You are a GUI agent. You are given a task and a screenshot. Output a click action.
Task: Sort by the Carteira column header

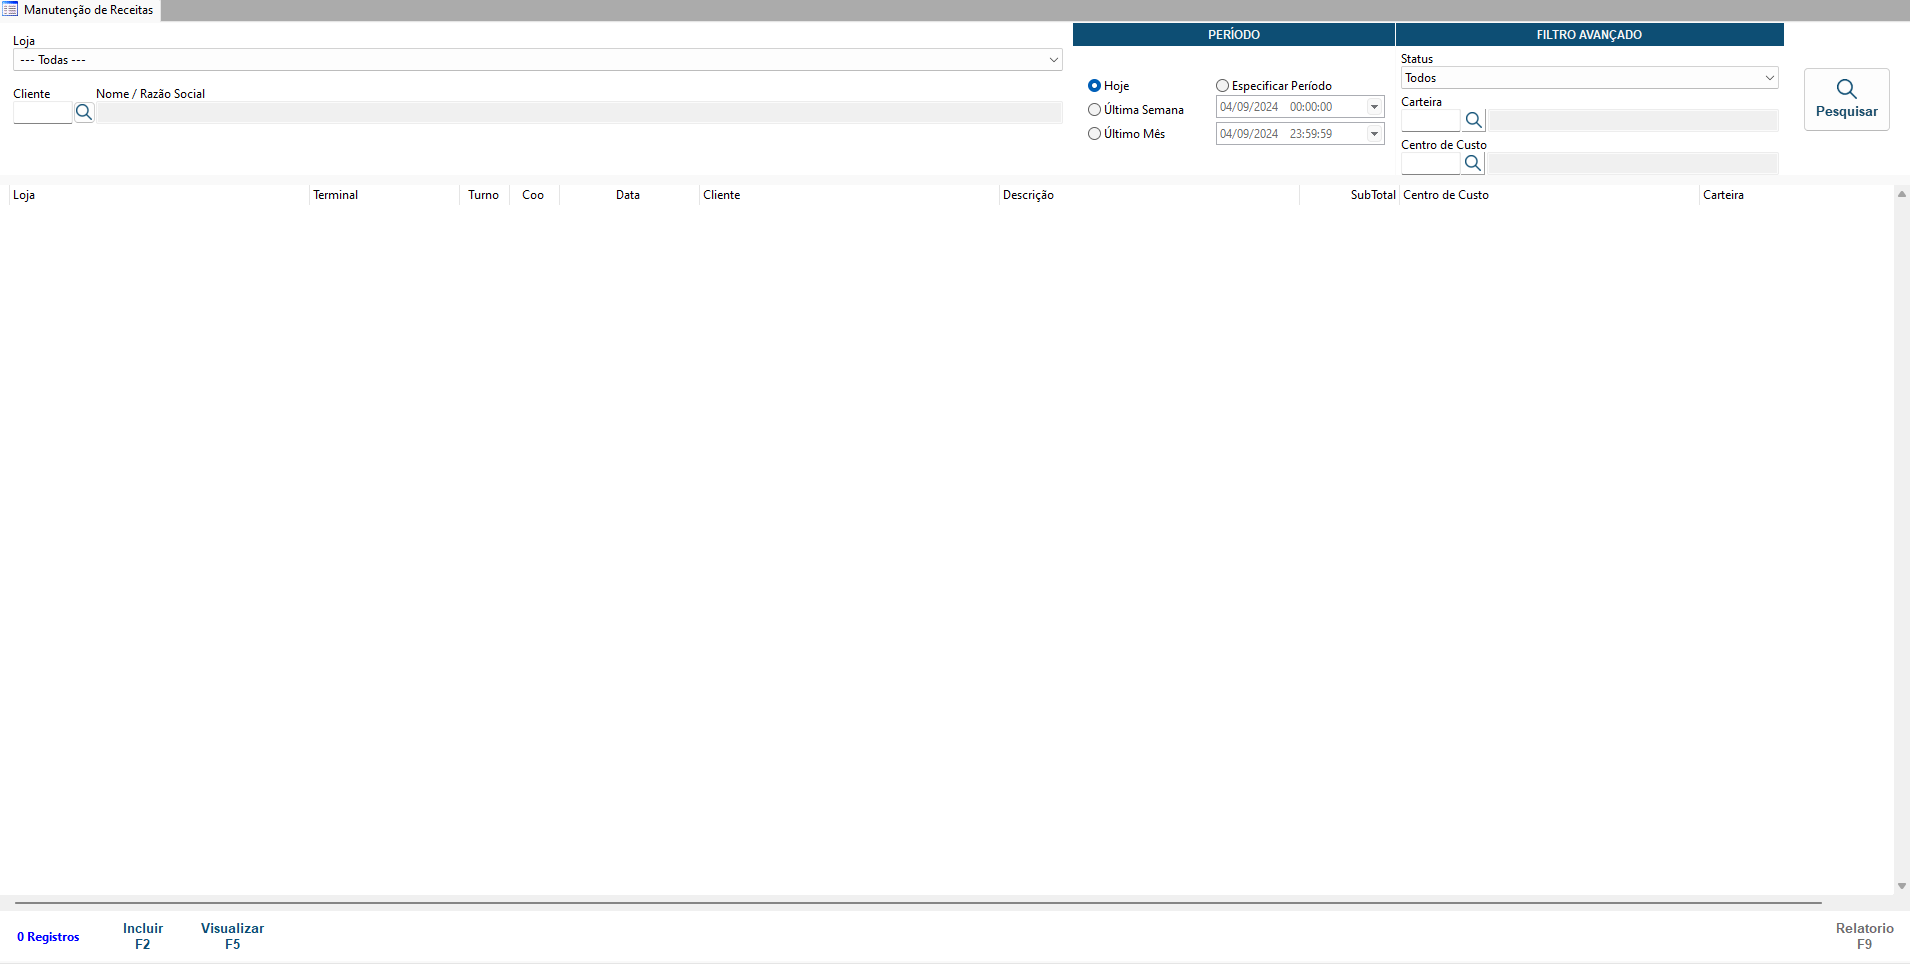tap(1796, 195)
